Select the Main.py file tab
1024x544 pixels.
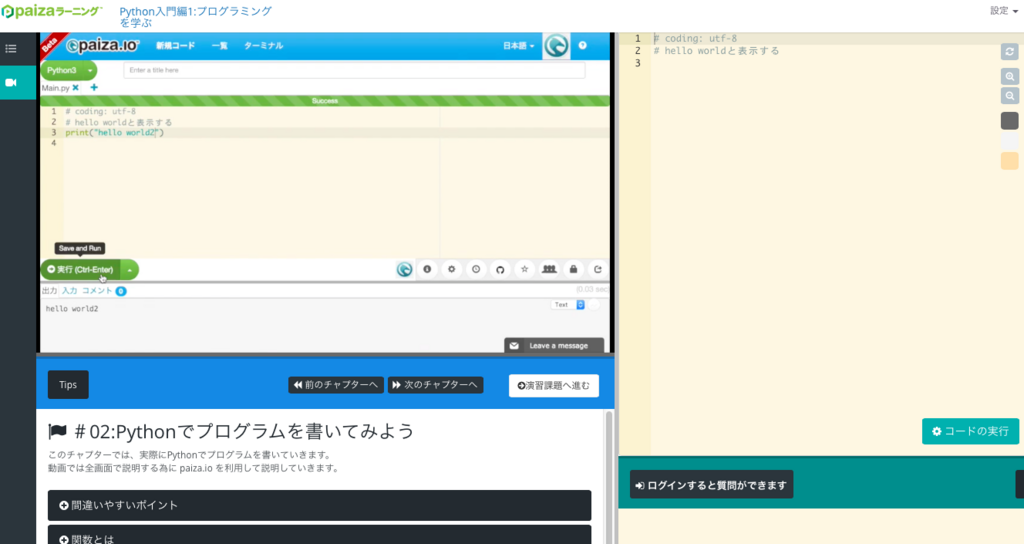pyautogui.click(x=56, y=88)
